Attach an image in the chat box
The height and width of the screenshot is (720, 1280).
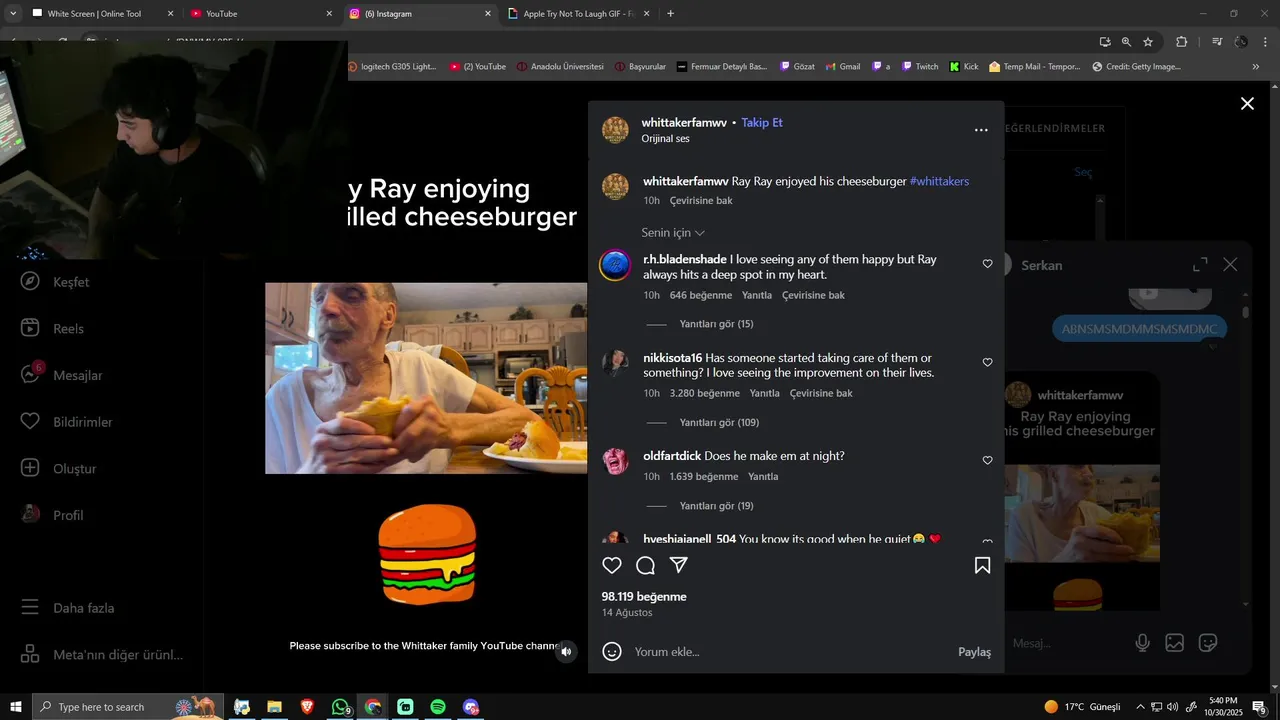tap(1175, 643)
